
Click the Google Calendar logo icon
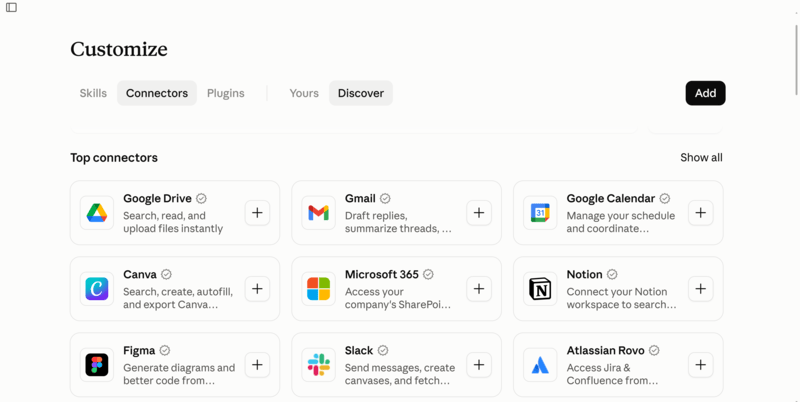click(x=540, y=213)
